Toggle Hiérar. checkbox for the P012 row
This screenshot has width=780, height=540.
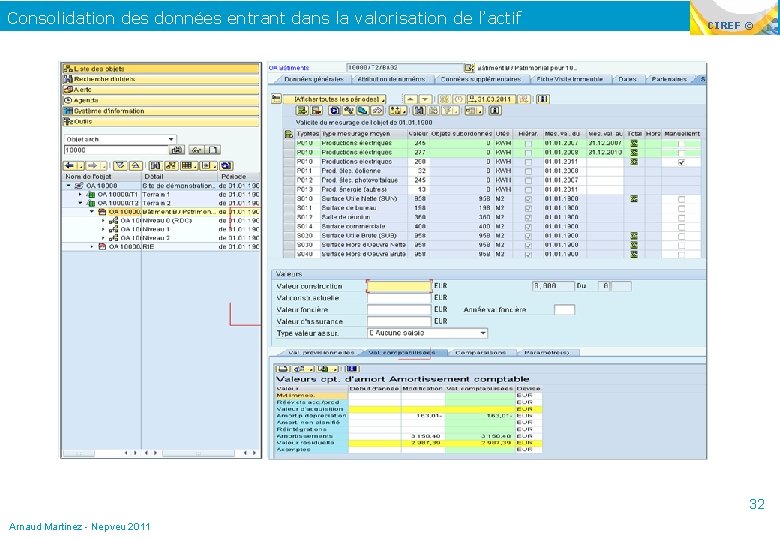coord(528,180)
